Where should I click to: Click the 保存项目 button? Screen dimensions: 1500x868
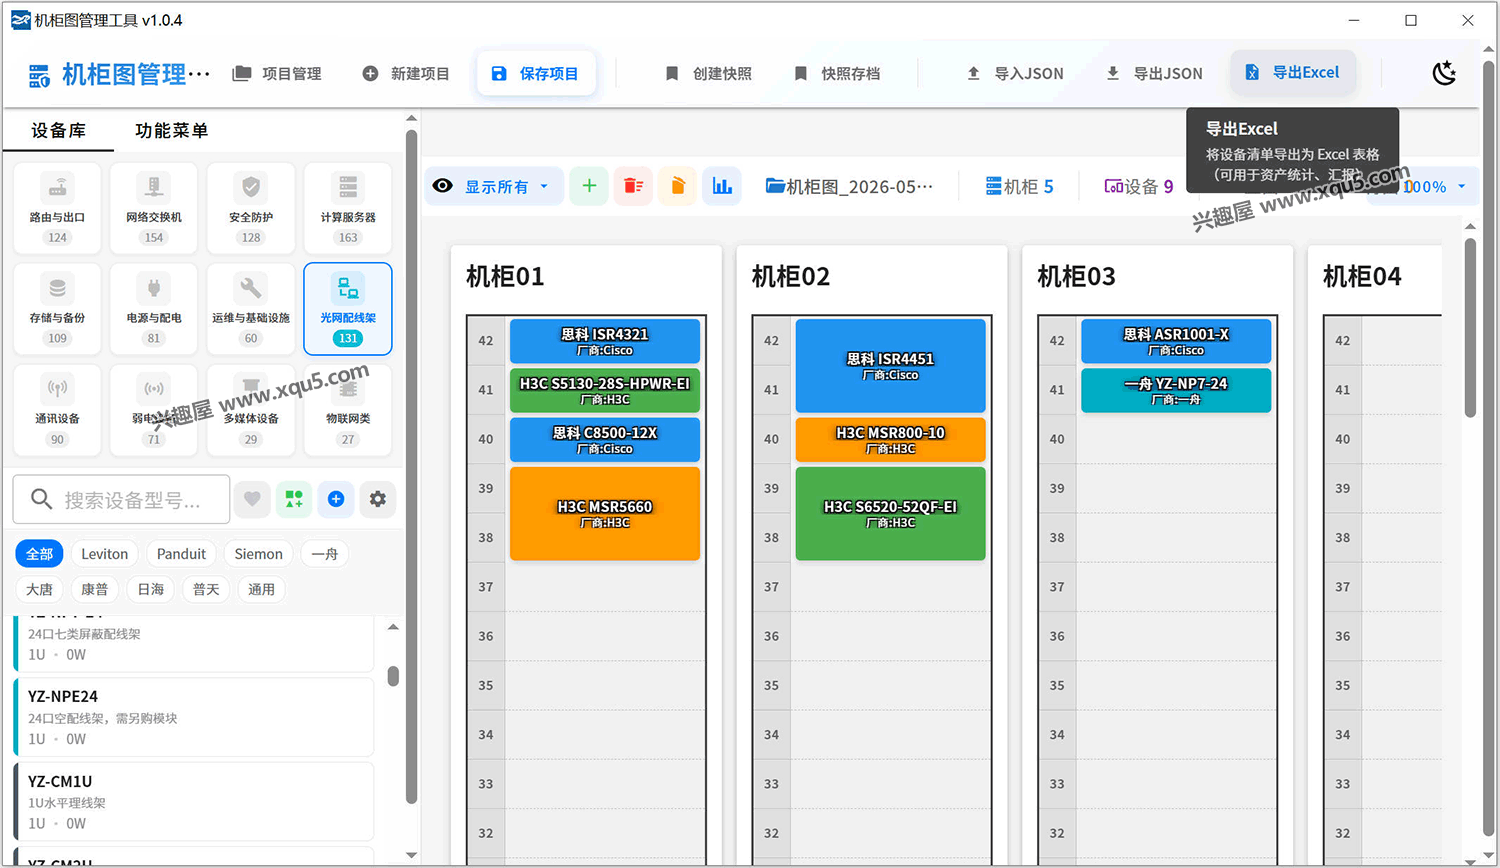[x=536, y=74]
